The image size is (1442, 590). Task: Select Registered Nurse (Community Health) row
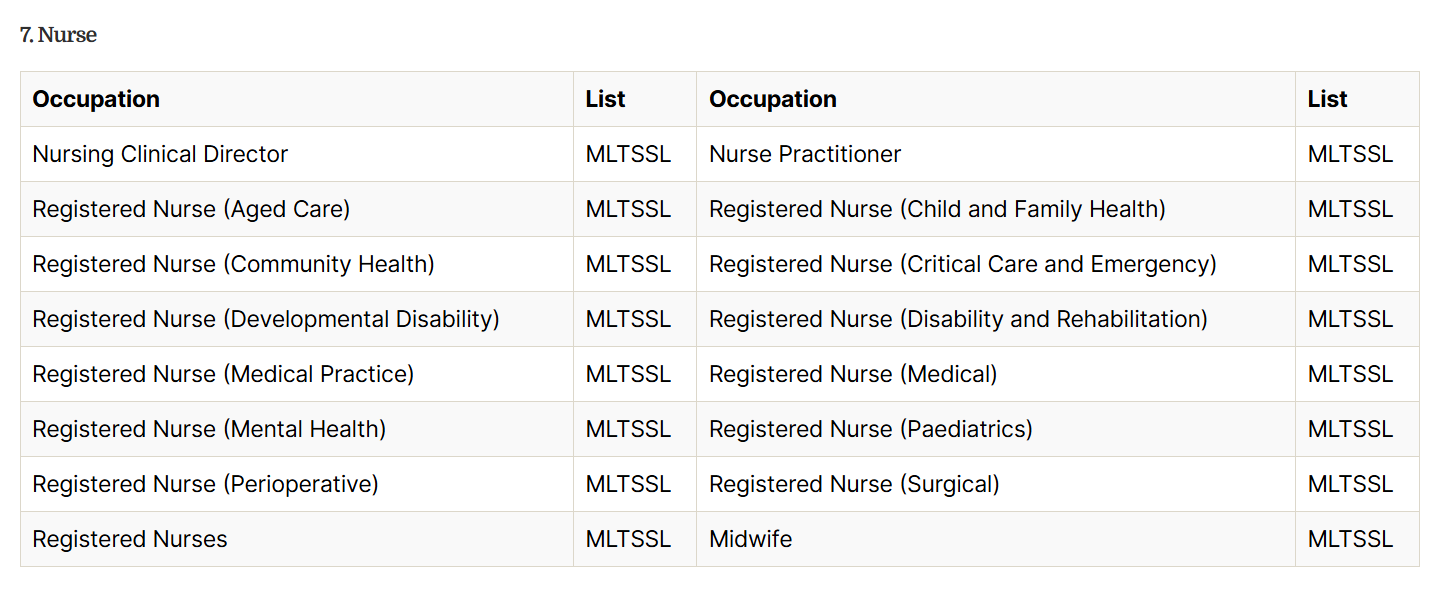(x=233, y=264)
